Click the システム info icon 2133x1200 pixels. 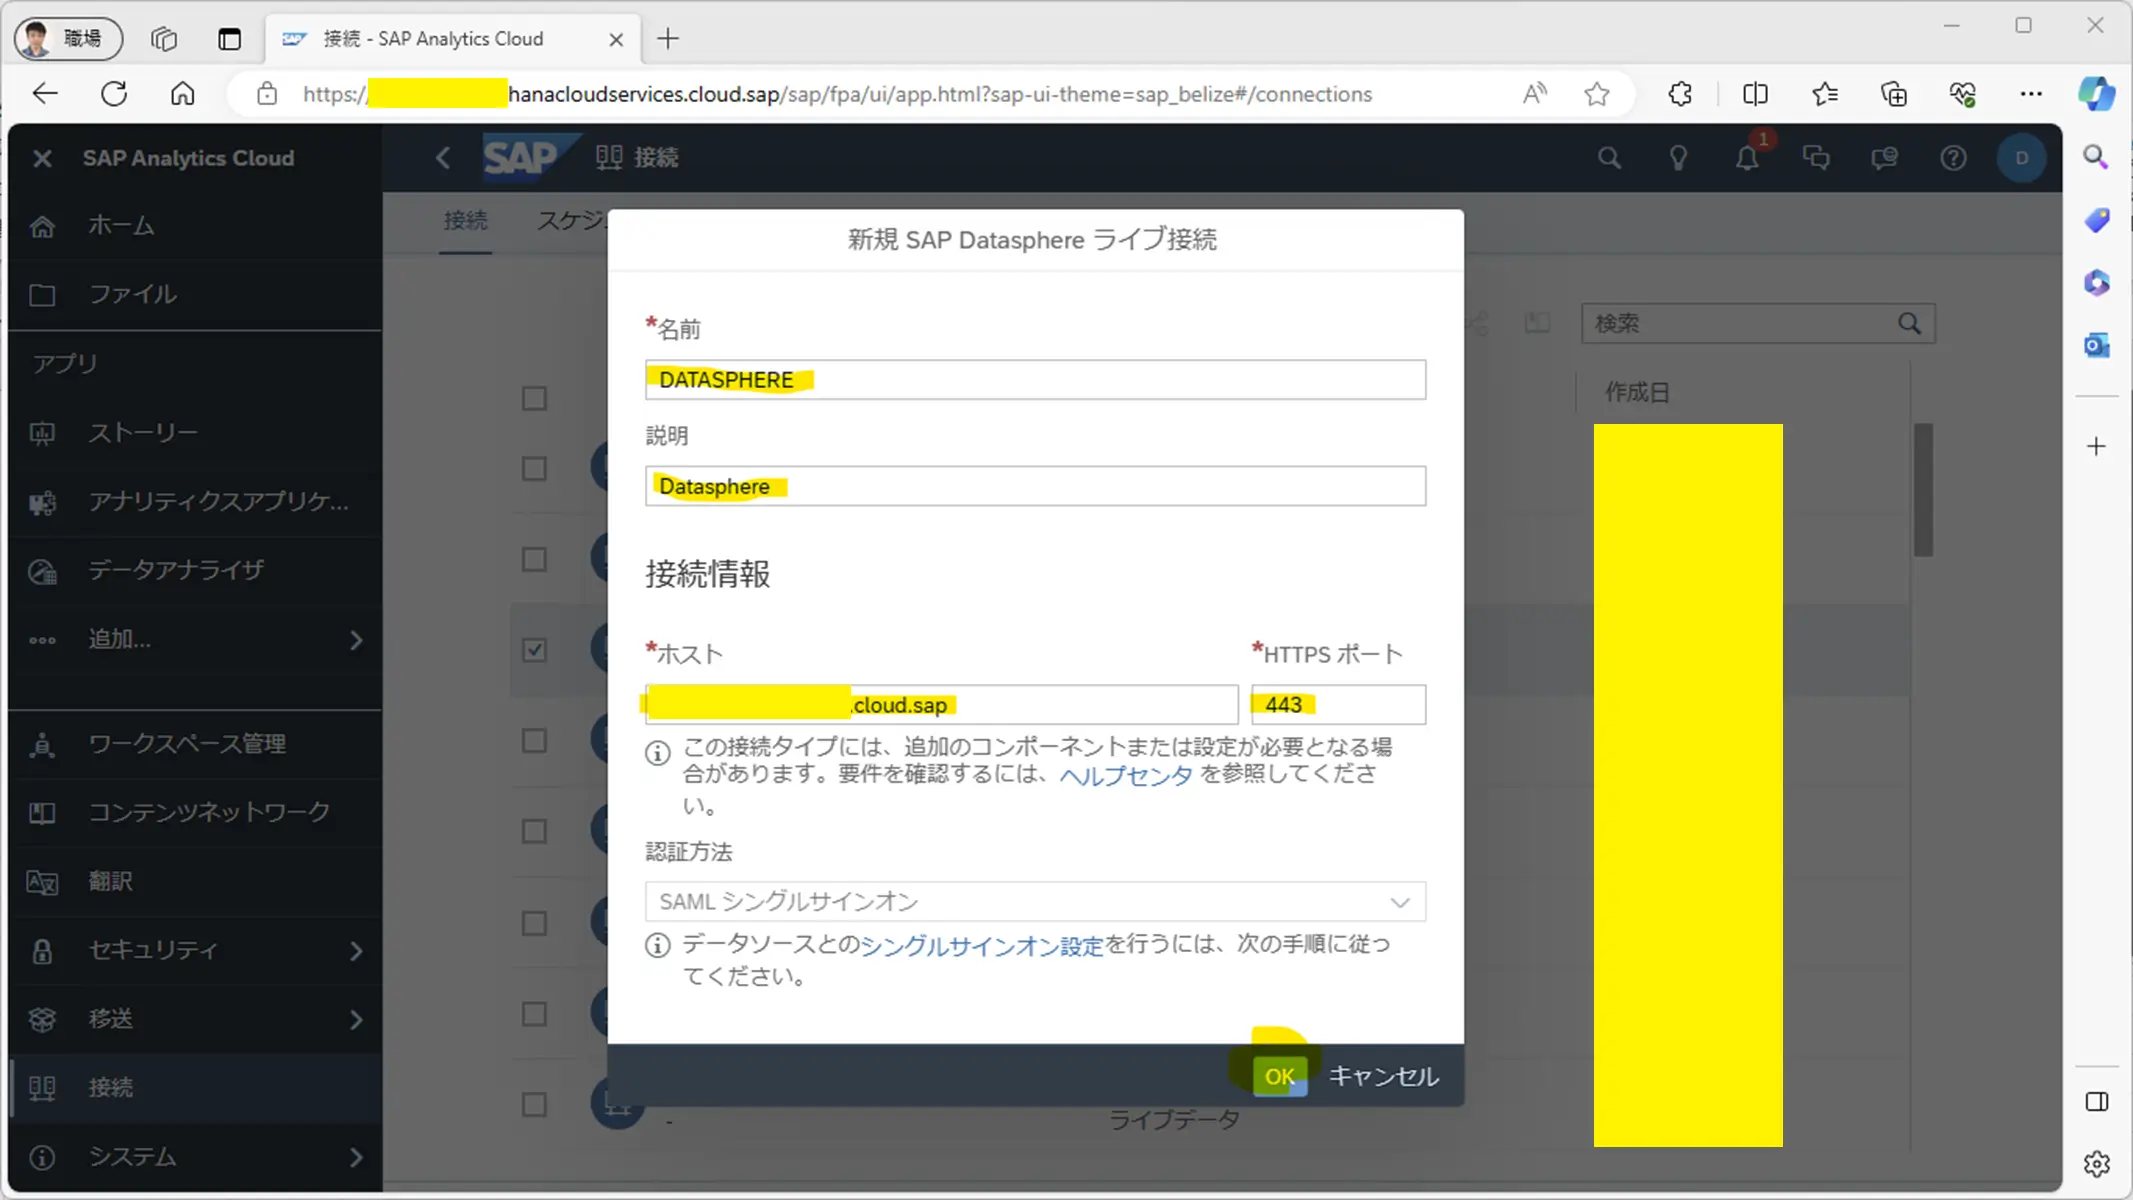42,1158
